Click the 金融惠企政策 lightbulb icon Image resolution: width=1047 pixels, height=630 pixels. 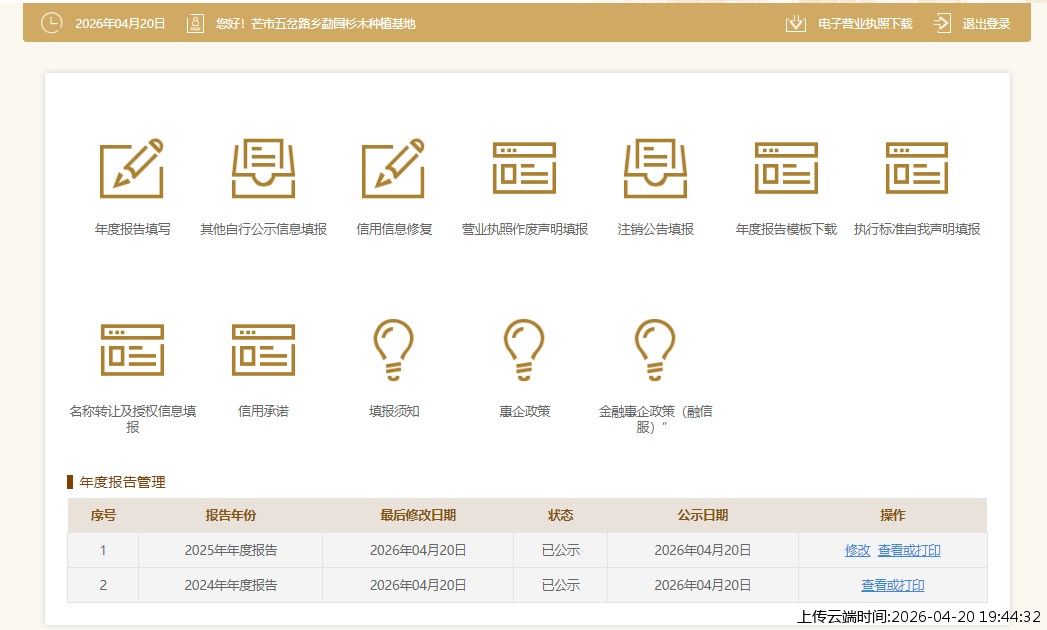(655, 350)
